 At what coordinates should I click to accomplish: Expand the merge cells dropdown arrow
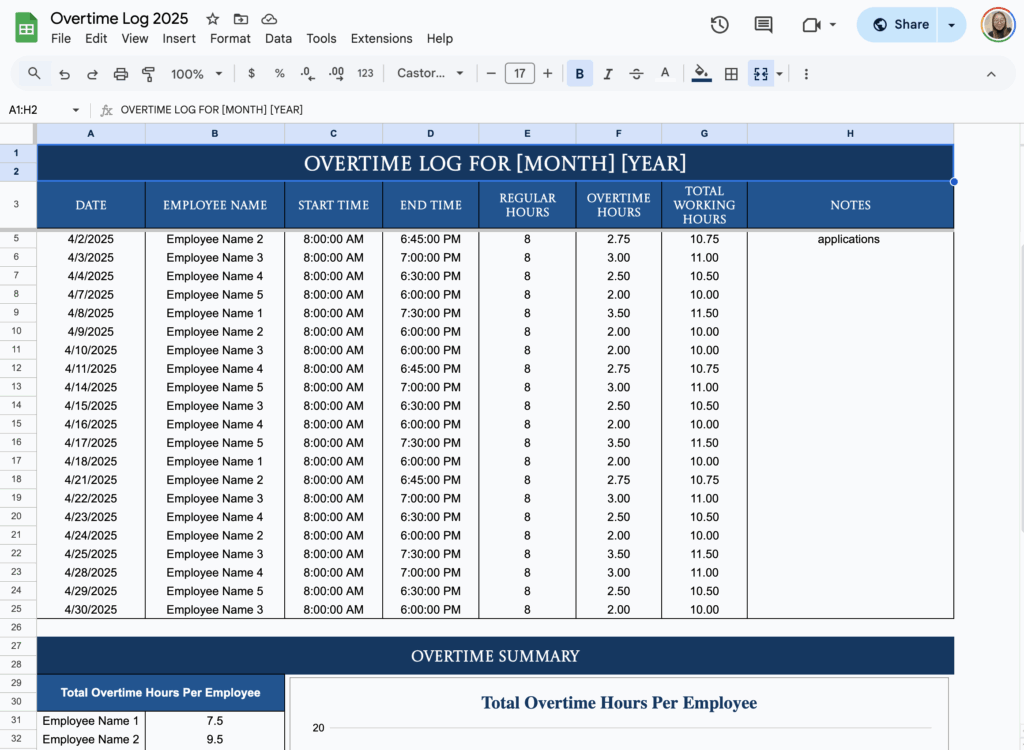778,73
